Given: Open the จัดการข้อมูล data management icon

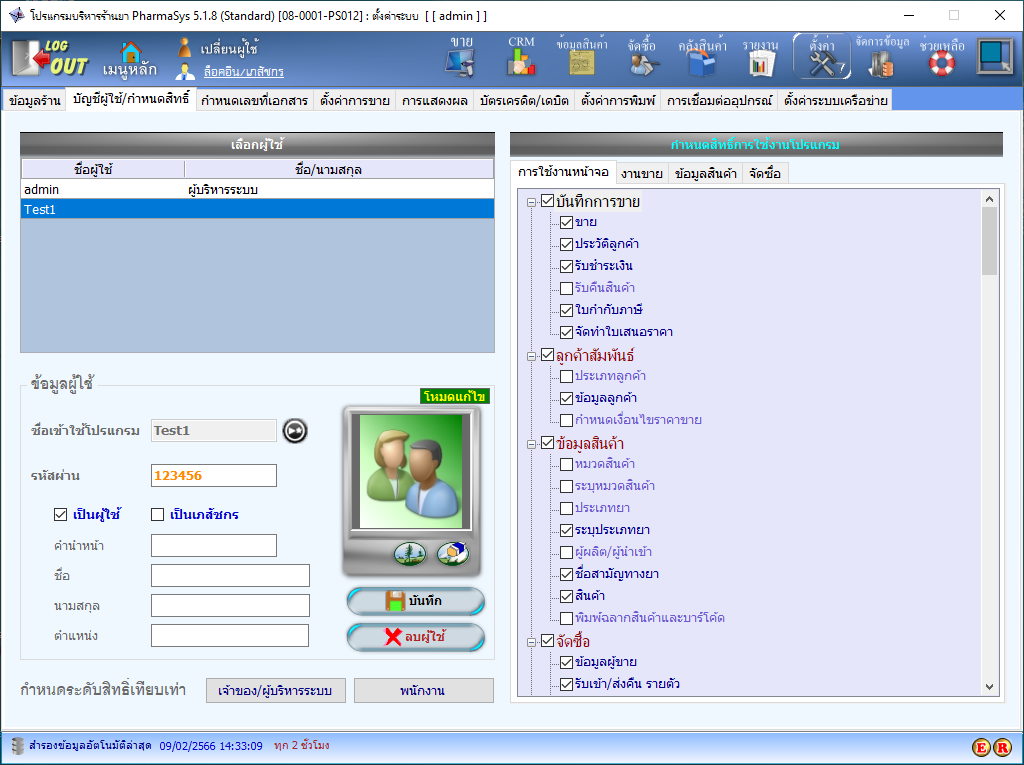Looking at the screenshot, I should point(882,64).
